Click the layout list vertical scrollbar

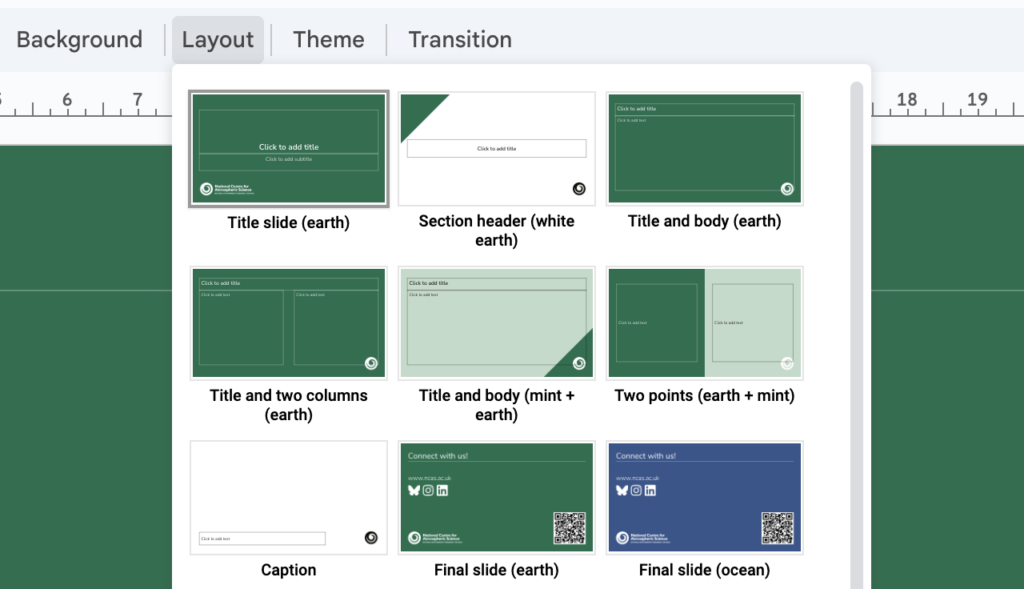click(857, 335)
